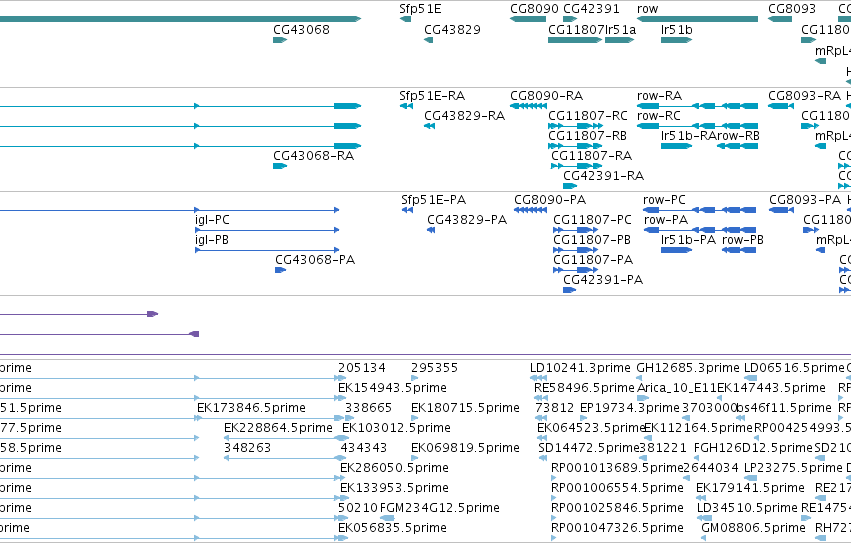Select the RE58496.5prime EST label
Image resolution: width=851 pixels, height=543 pixels.
584,389
